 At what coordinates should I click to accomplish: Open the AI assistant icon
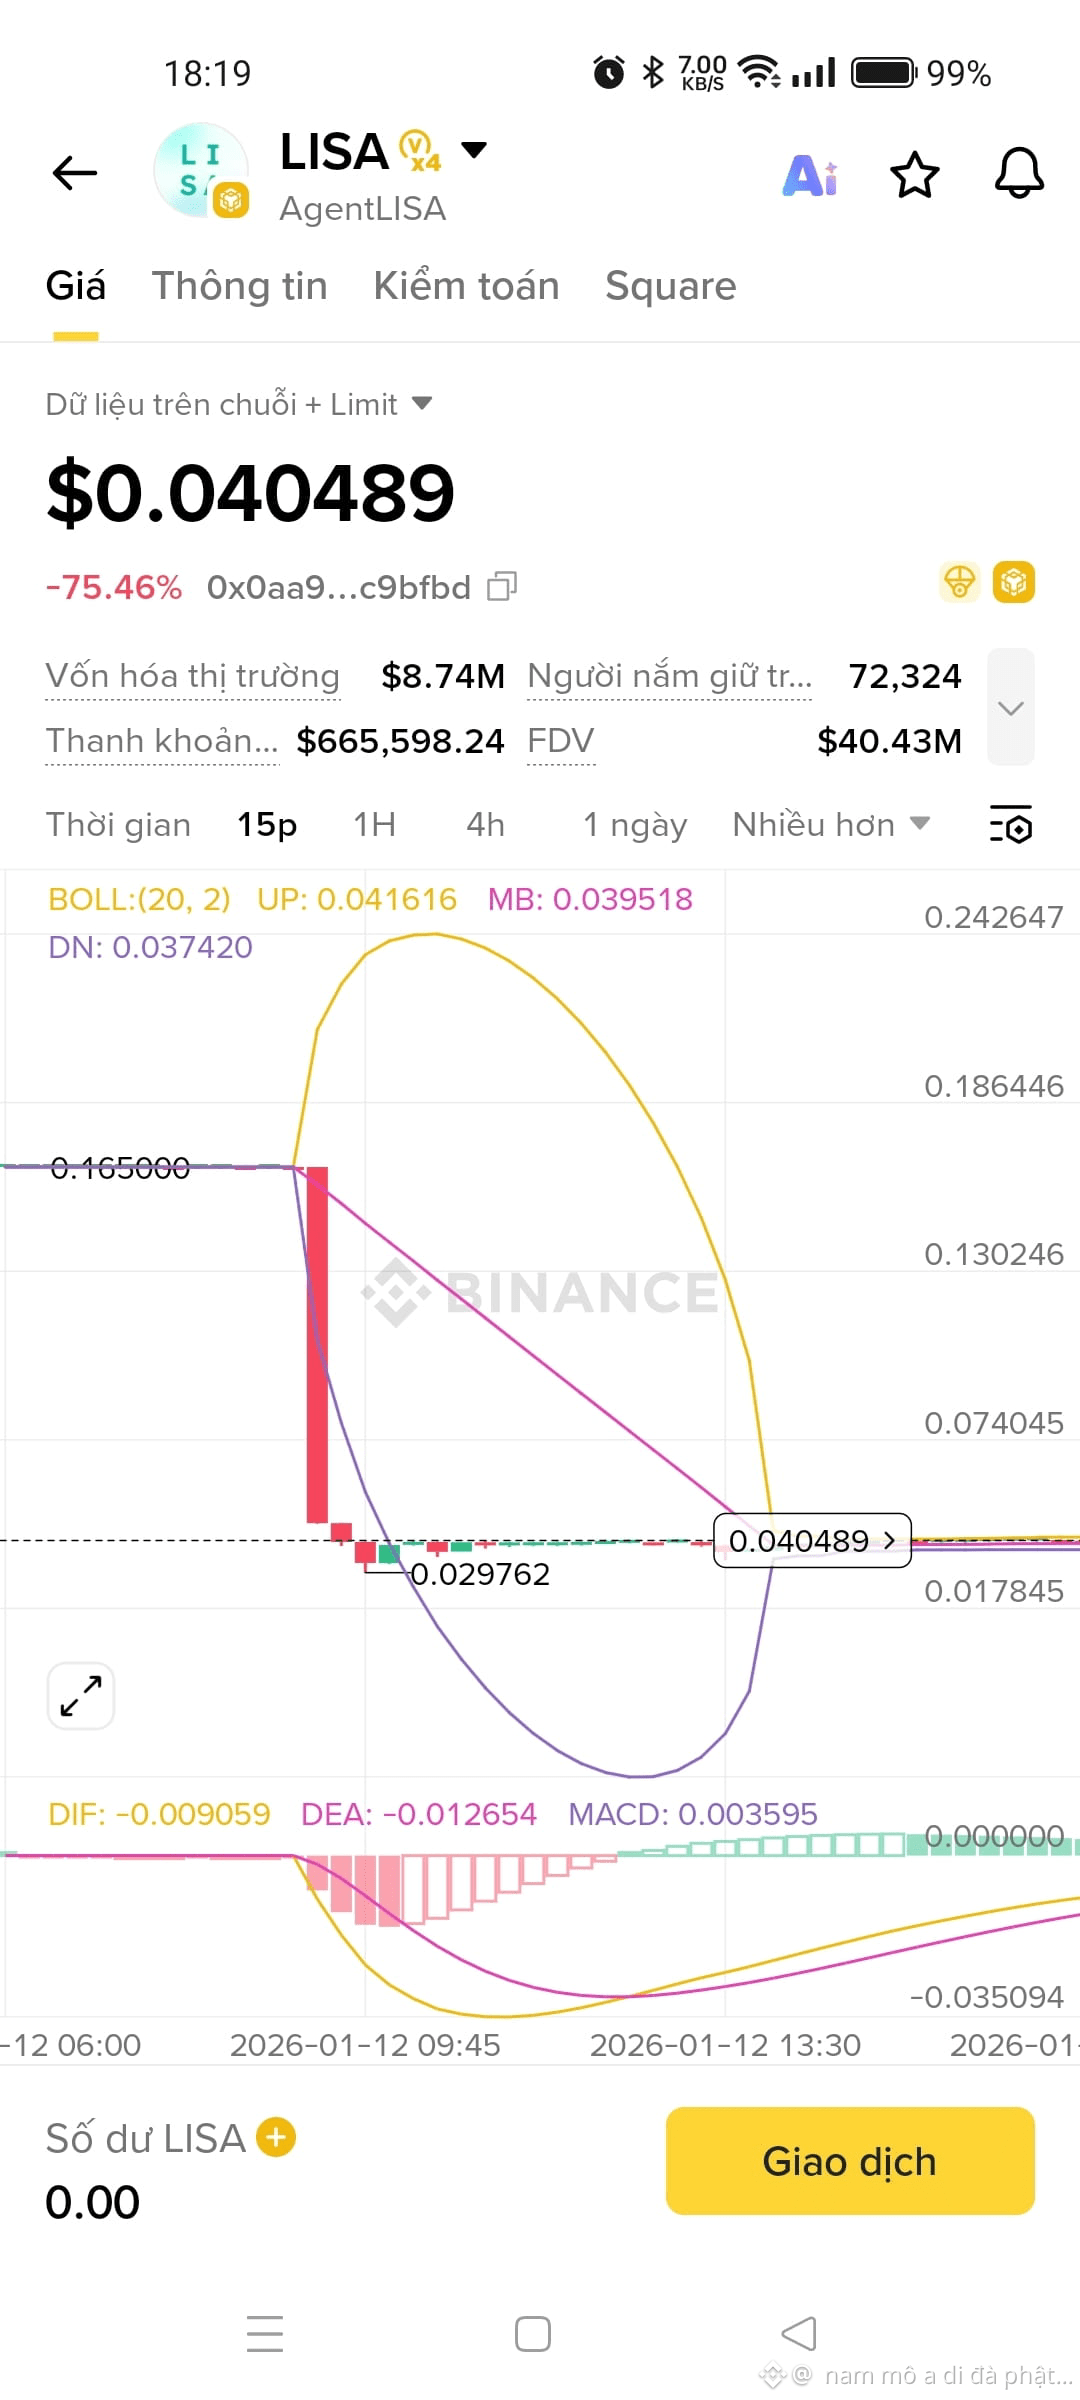810,176
